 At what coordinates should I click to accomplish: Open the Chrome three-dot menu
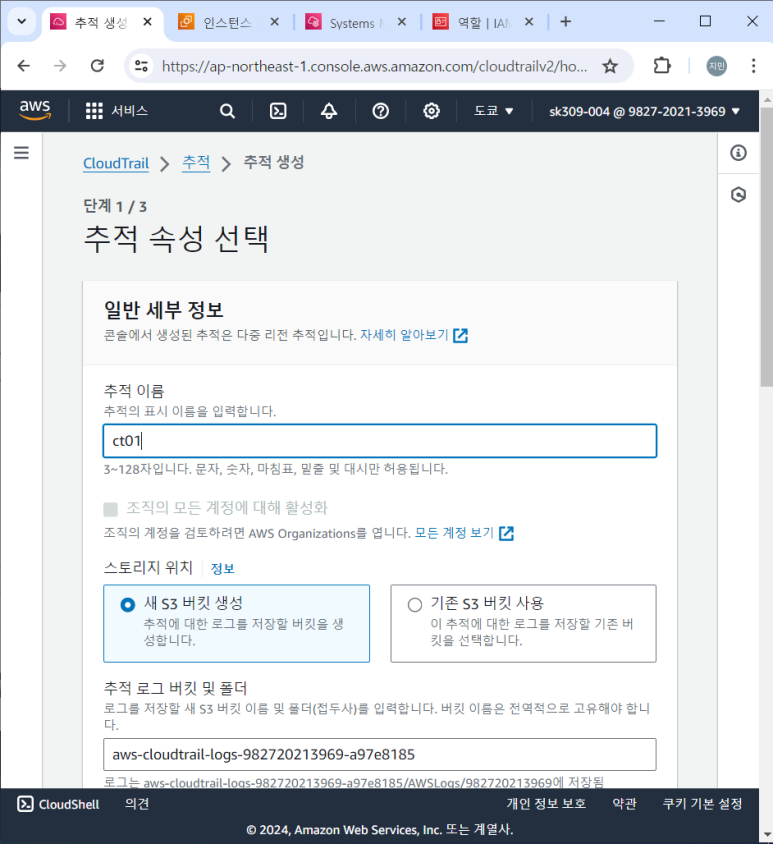754,66
